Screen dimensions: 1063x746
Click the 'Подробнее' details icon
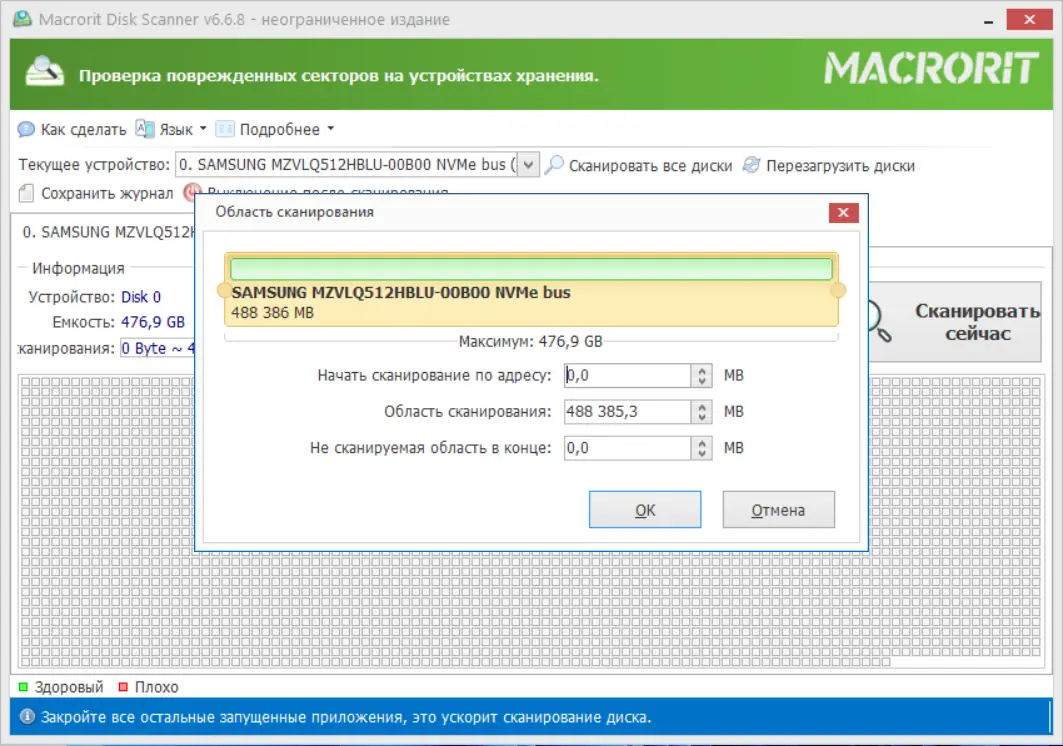pos(224,129)
